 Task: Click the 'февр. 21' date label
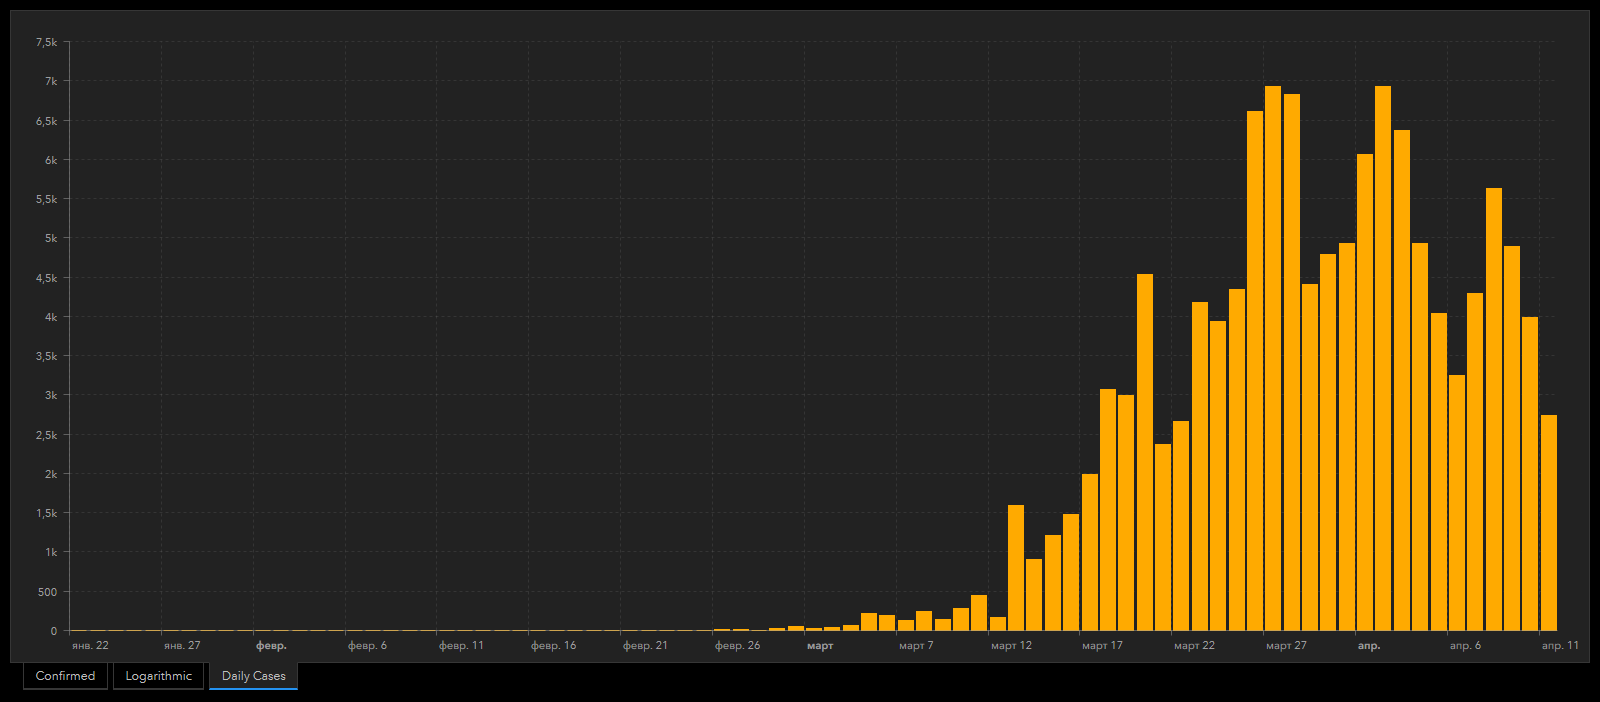[645, 646]
